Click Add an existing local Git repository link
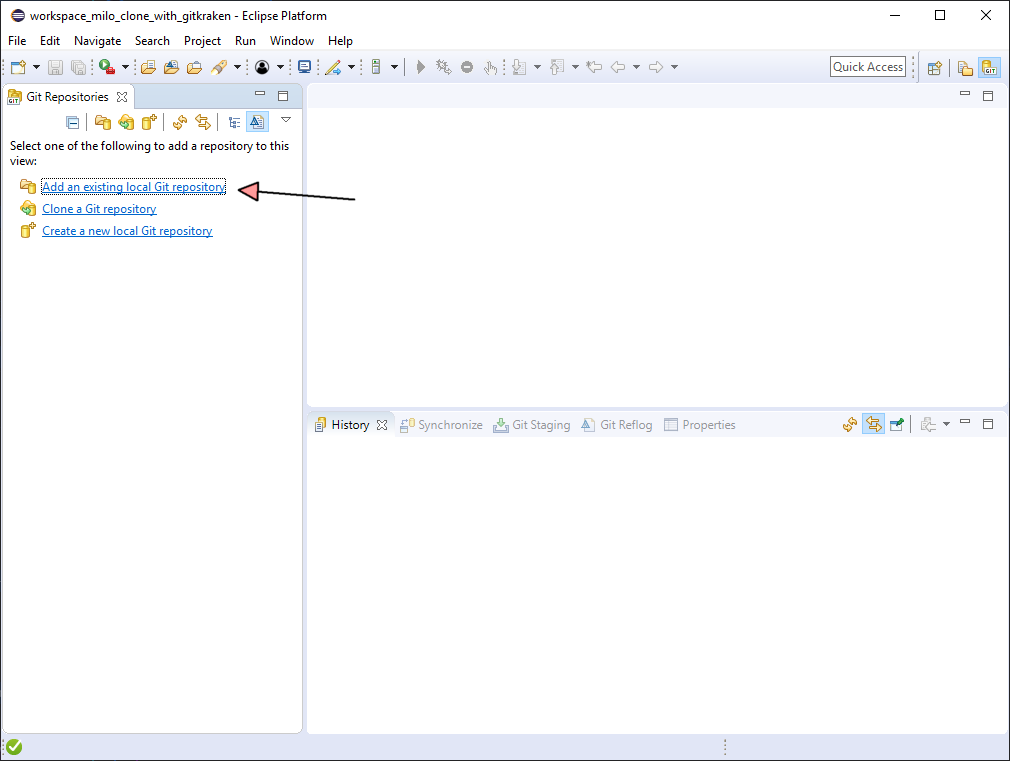 133,187
